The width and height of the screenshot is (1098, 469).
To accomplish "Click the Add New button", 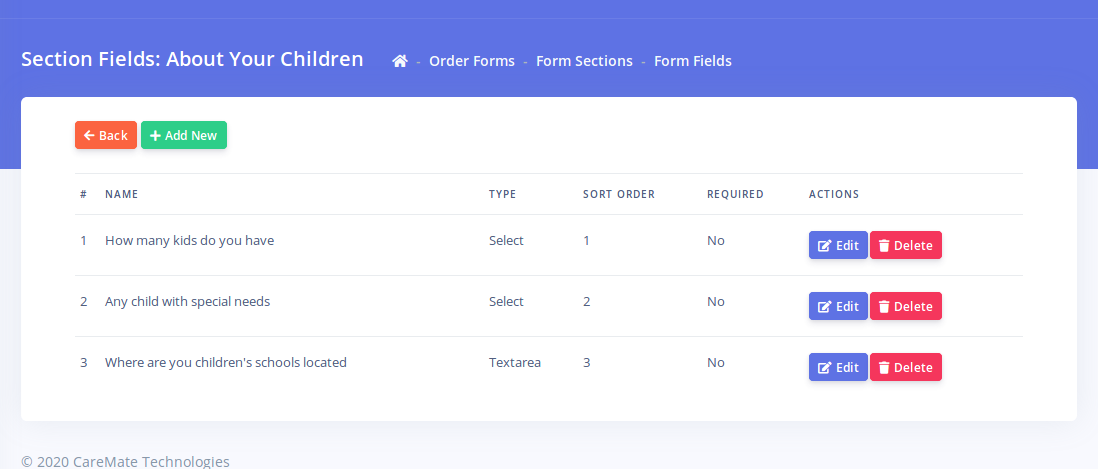I will [x=184, y=135].
